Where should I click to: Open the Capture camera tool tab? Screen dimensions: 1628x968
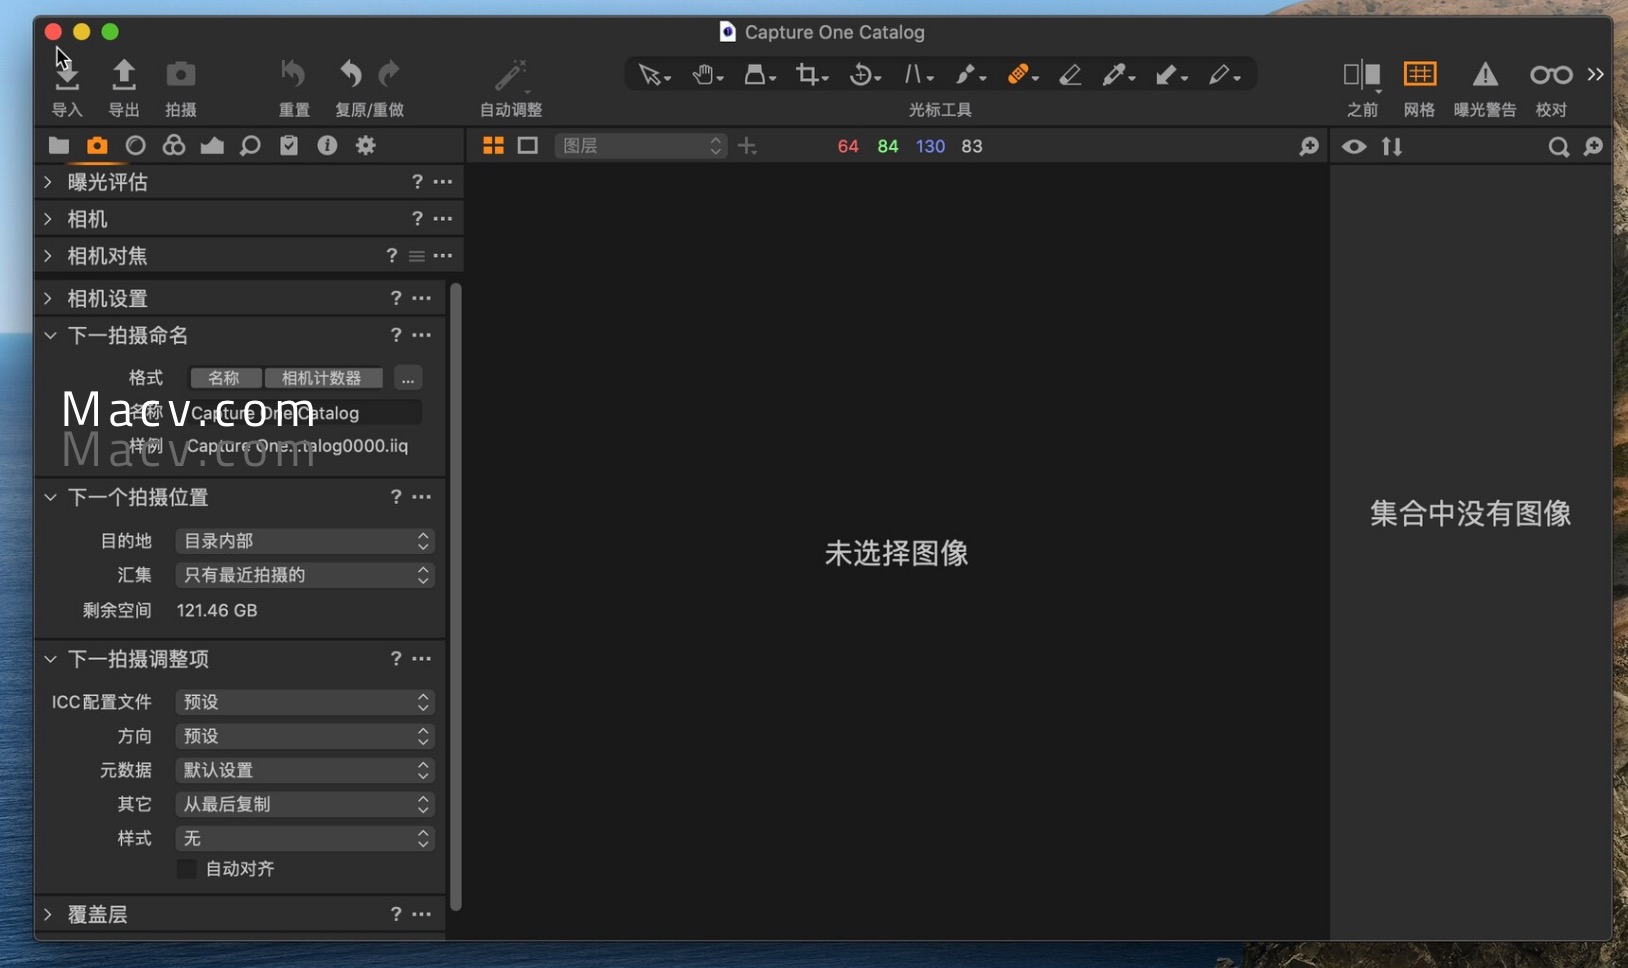(x=97, y=146)
